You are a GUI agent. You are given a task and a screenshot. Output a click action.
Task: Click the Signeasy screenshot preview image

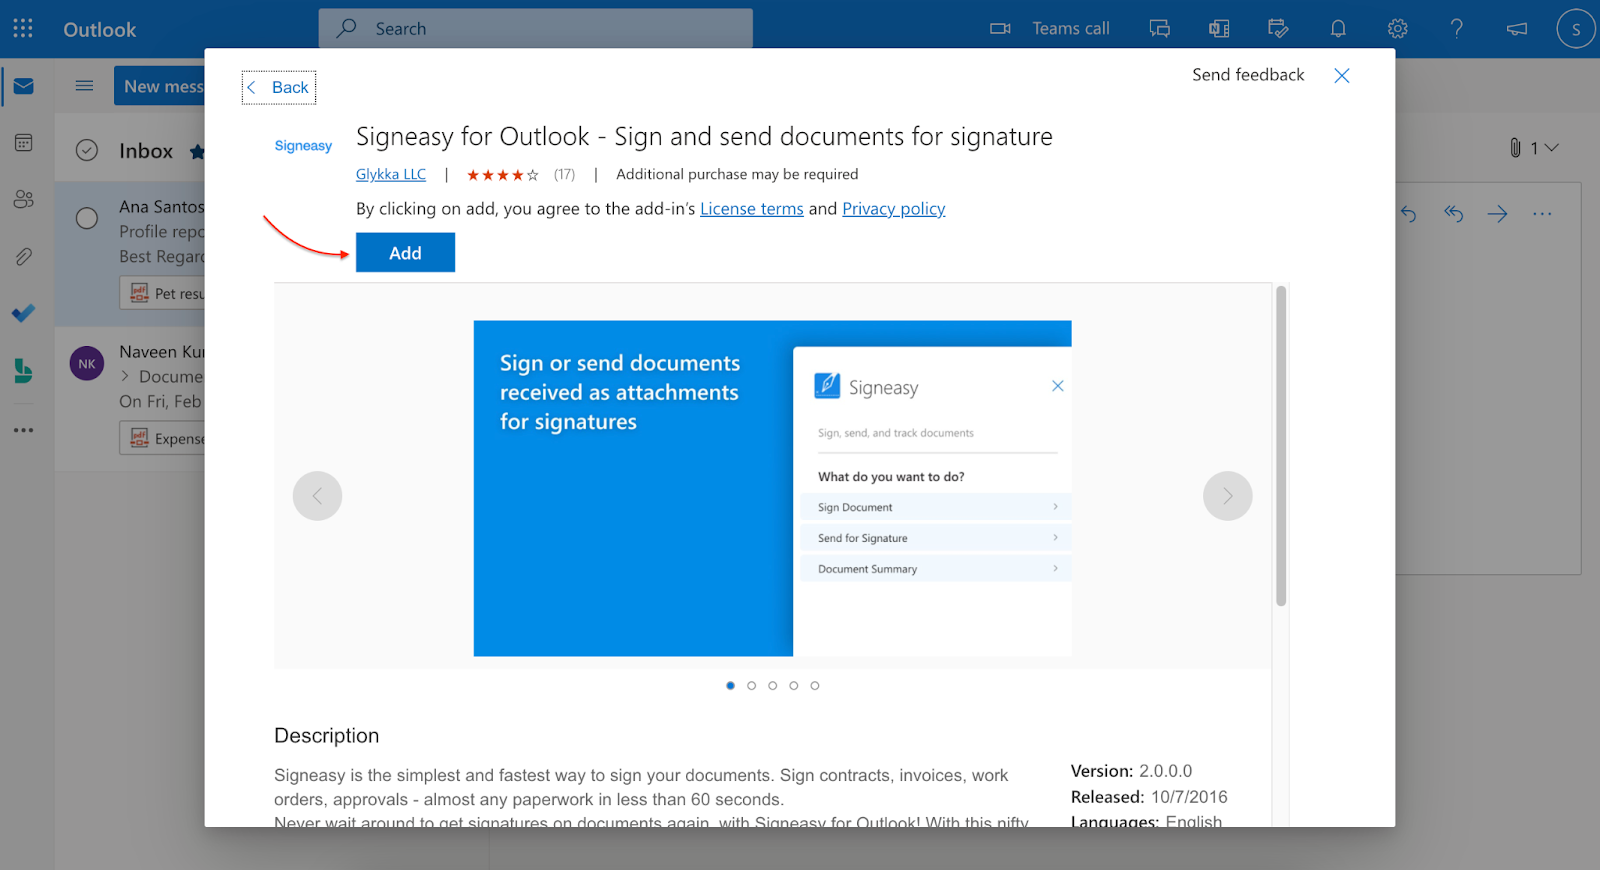point(773,488)
